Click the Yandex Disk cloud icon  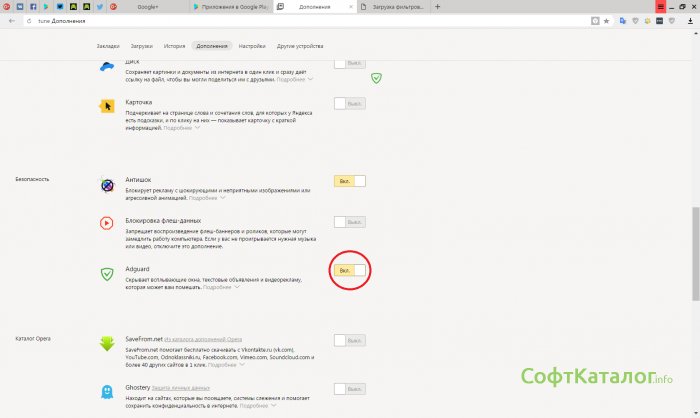click(107, 68)
